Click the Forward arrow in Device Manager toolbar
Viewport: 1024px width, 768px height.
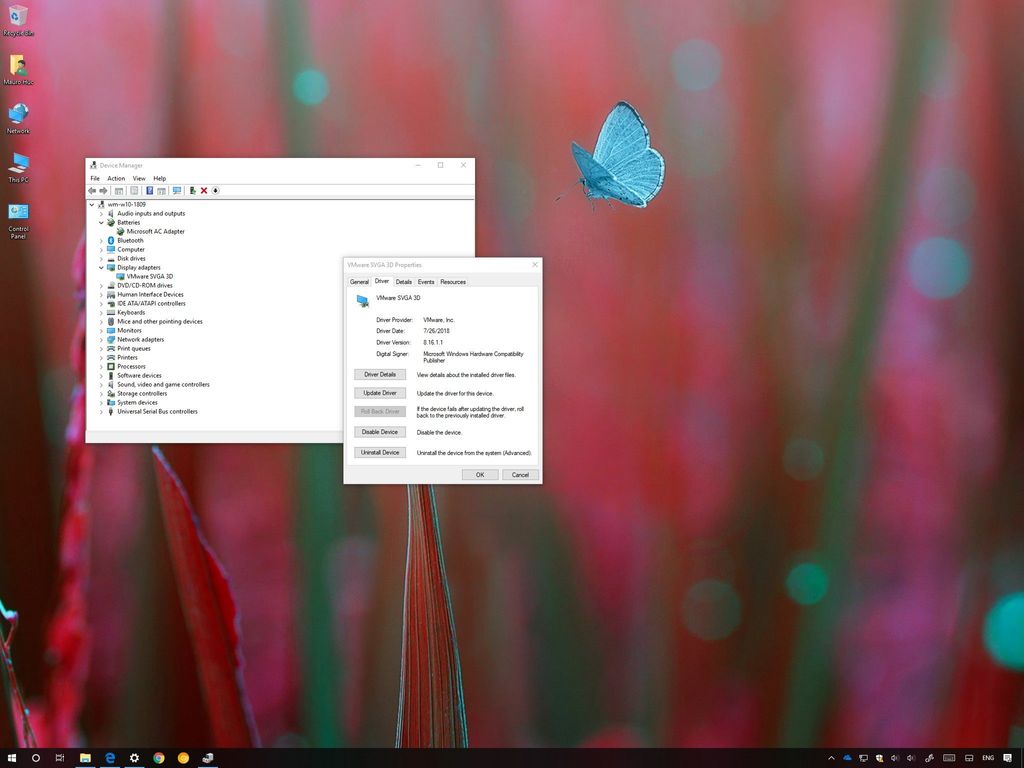[x=103, y=190]
